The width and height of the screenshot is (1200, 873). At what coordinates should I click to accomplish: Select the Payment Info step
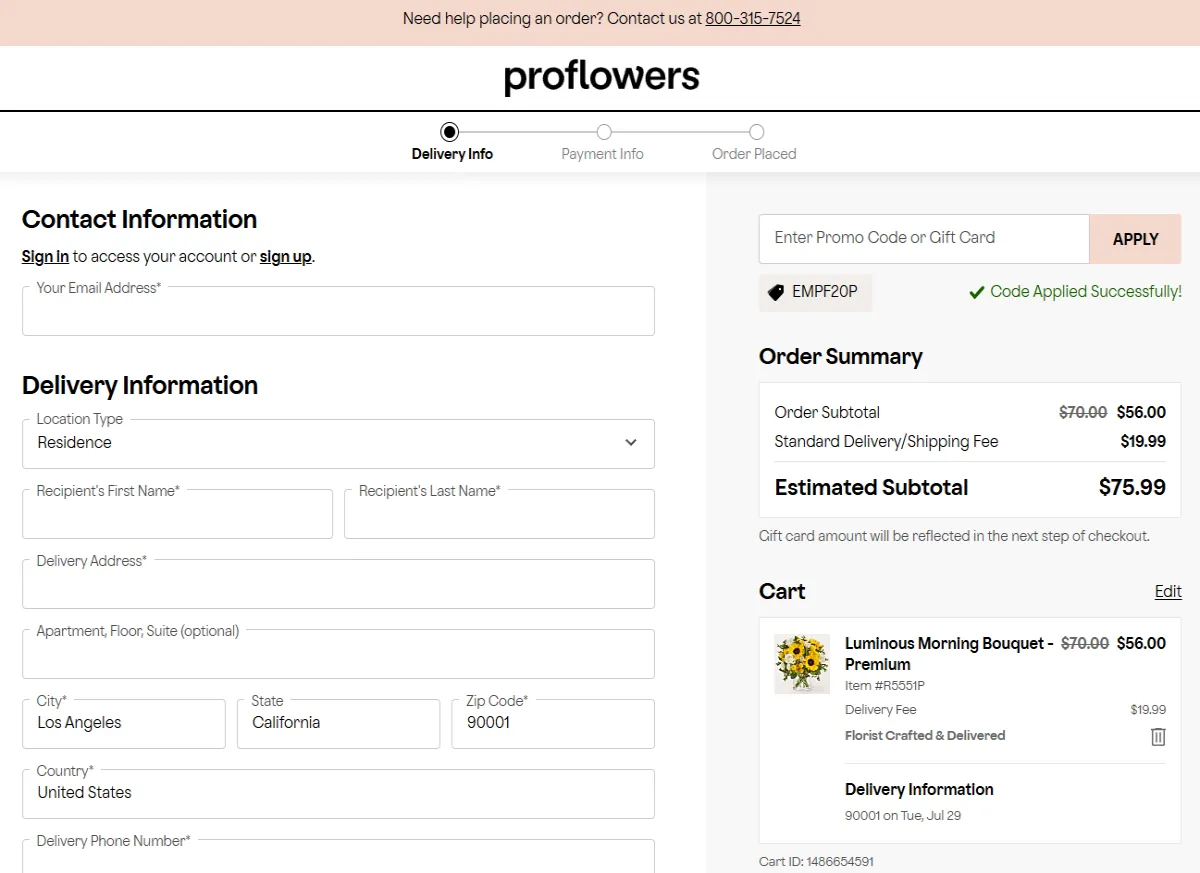click(x=603, y=133)
